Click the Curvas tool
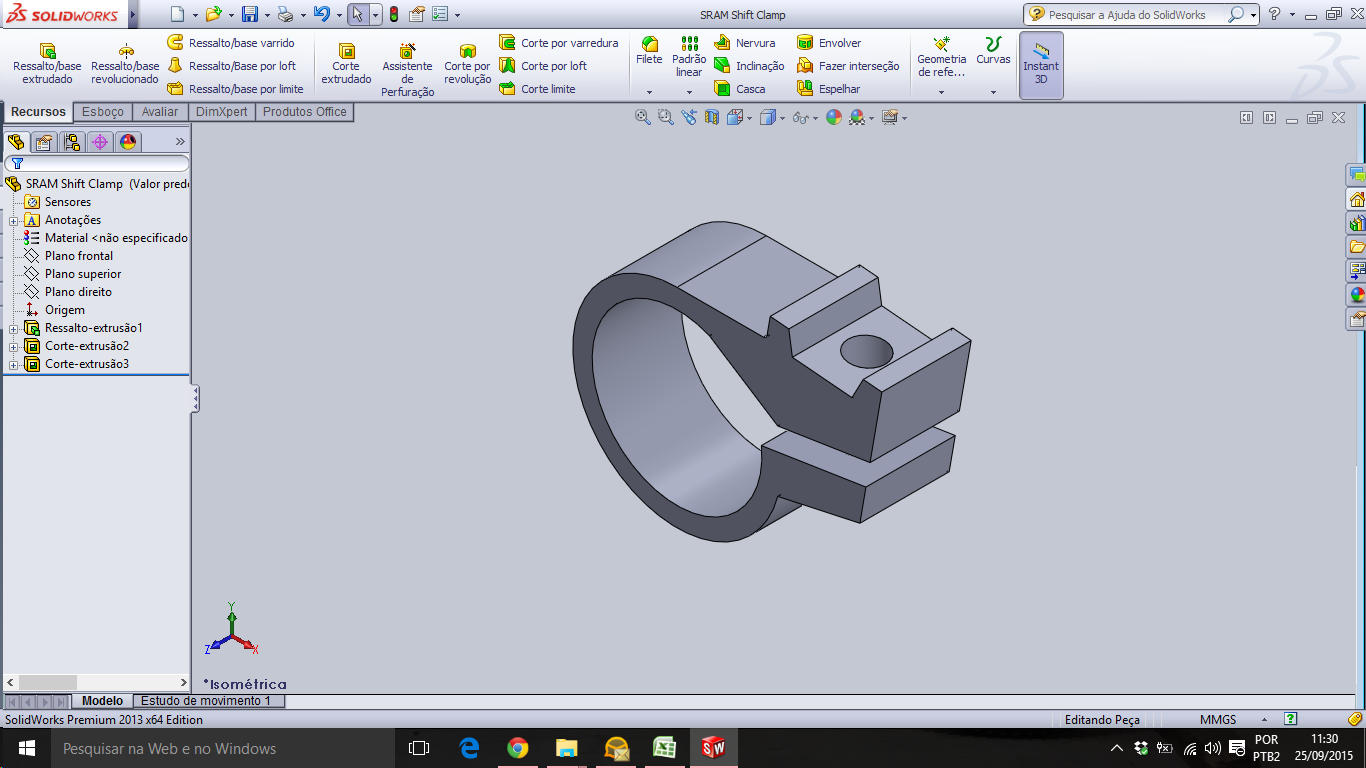Image resolution: width=1366 pixels, height=768 pixels. click(993, 51)
